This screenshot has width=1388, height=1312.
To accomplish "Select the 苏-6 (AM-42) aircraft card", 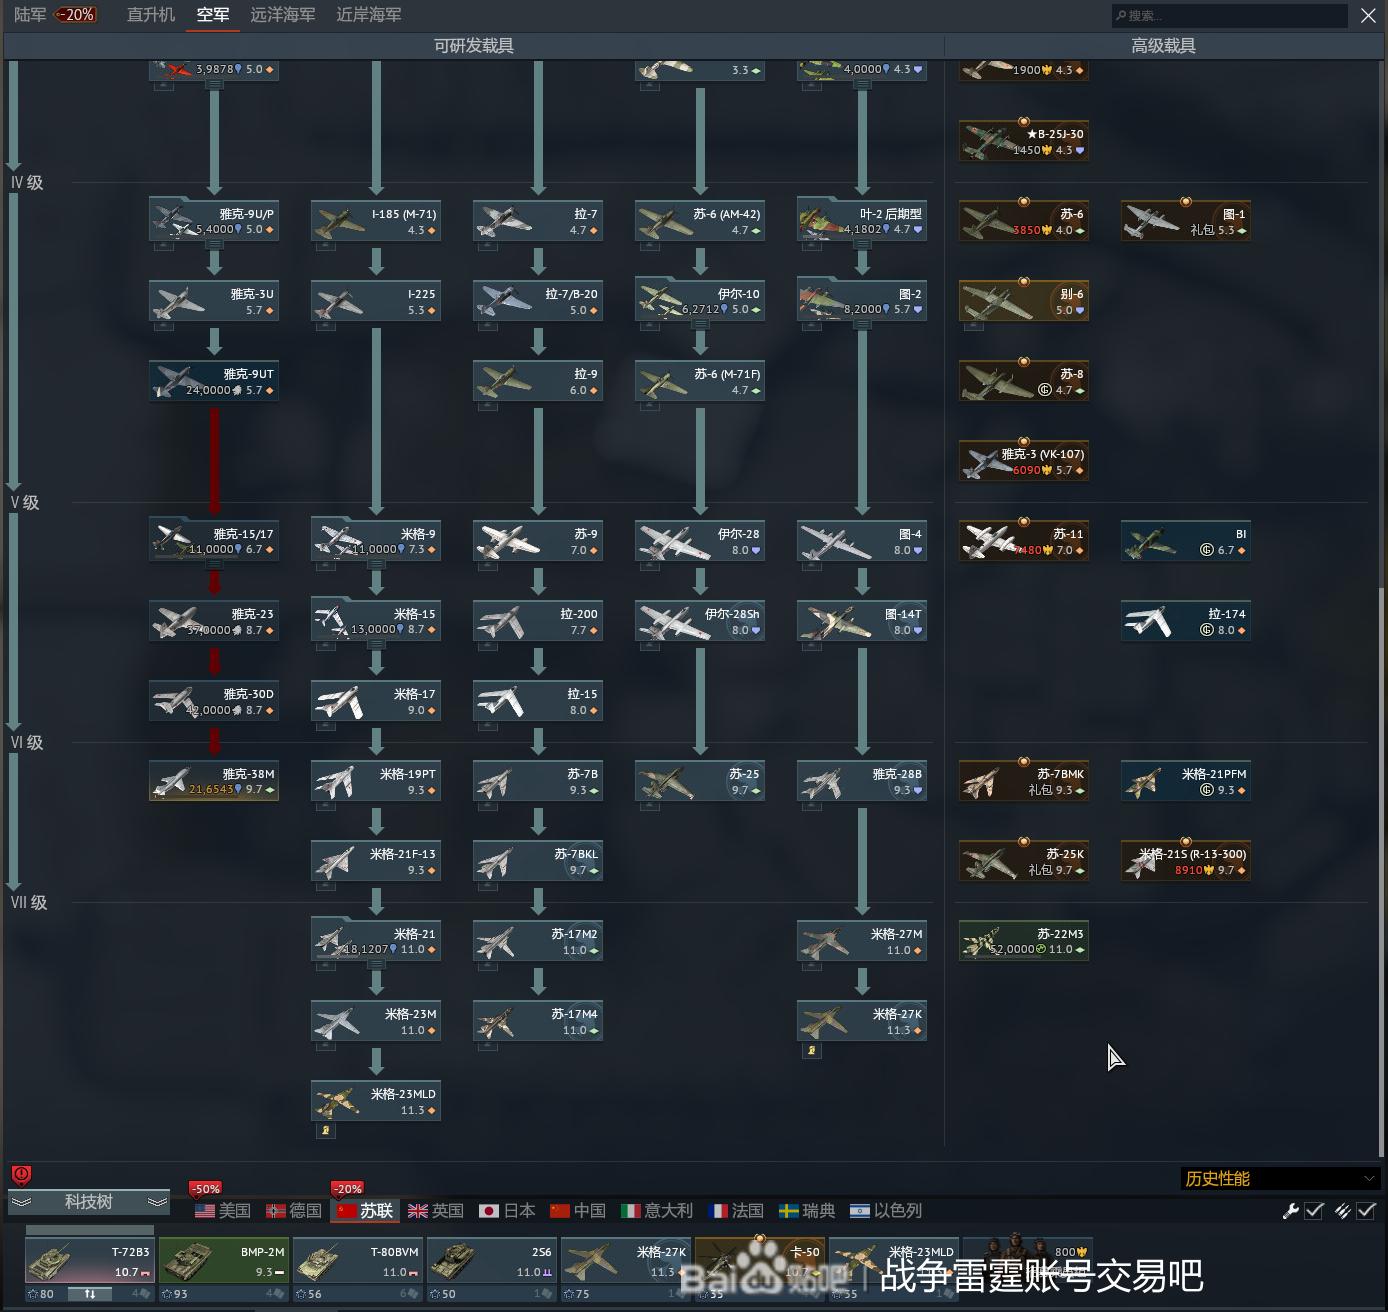I will (x=700, y=220).
